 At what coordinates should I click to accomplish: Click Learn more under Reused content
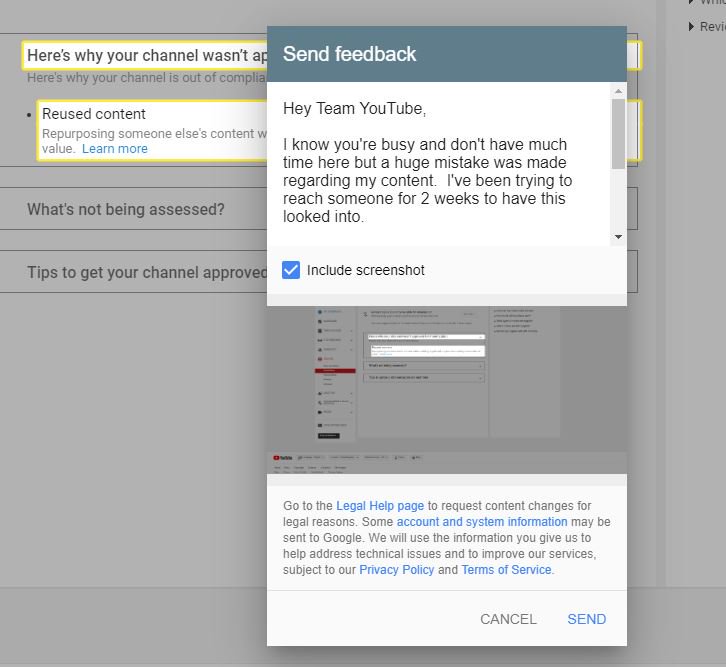pos(115,149)
